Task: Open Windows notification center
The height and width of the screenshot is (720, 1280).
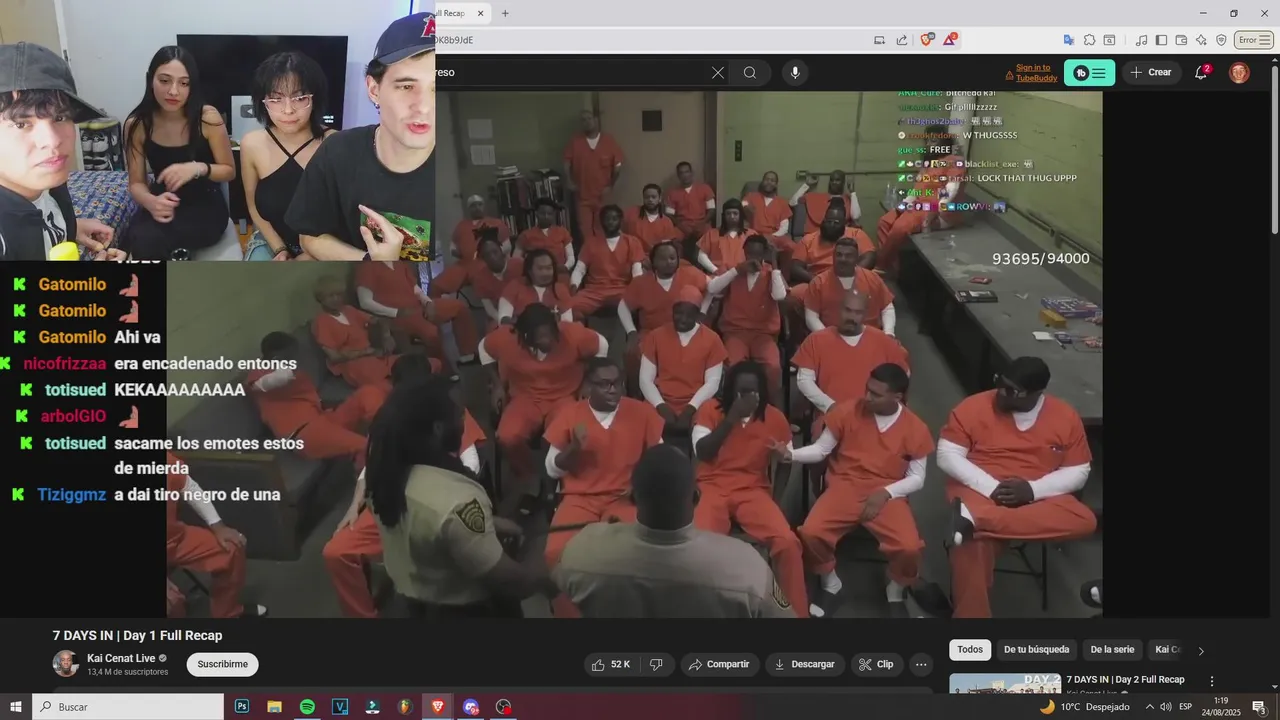Action: click(x=1259, y=706)
